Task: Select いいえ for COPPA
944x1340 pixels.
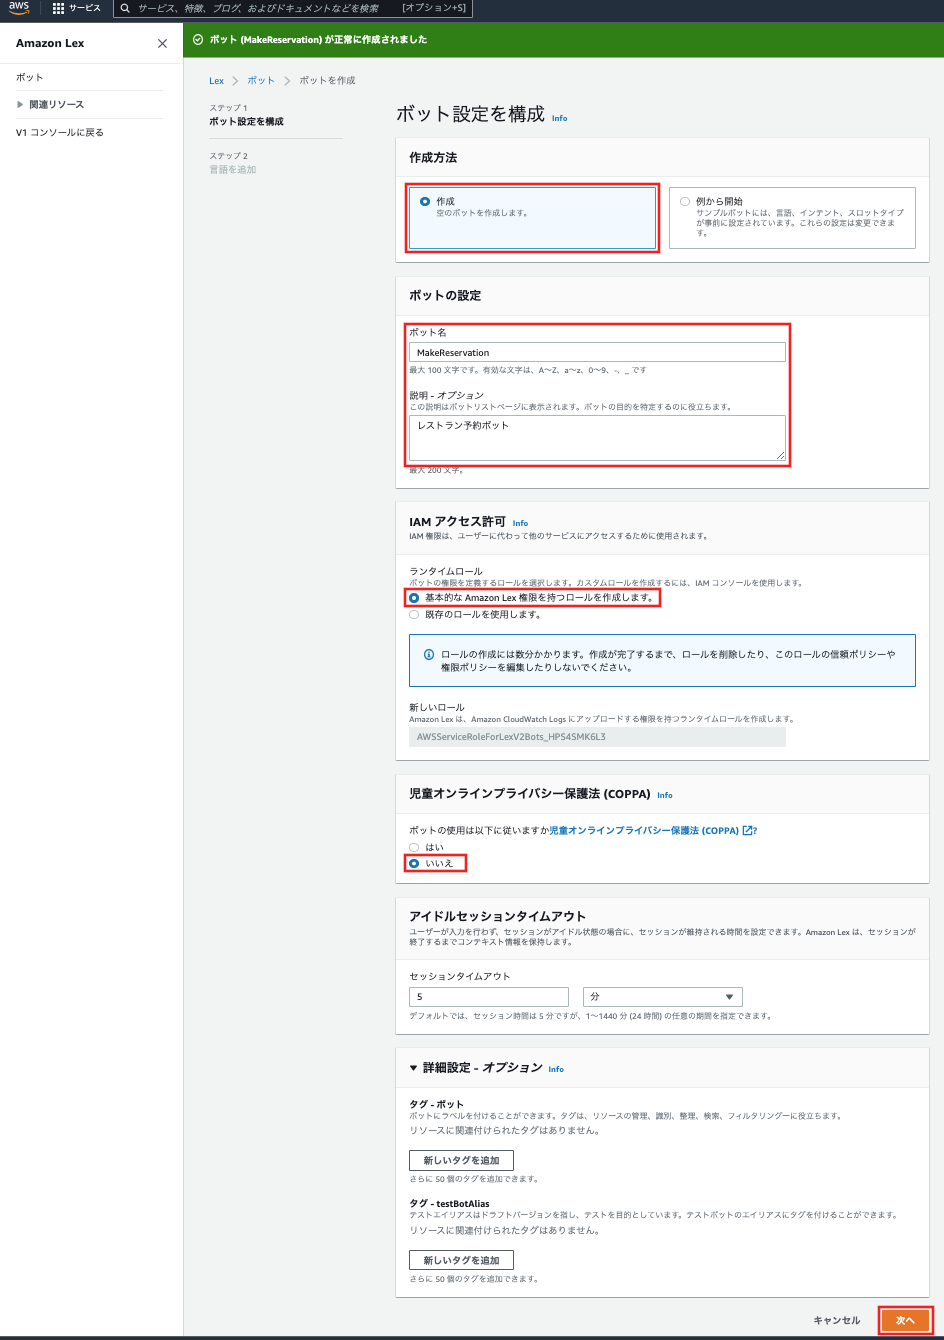Action: (414, 863)
